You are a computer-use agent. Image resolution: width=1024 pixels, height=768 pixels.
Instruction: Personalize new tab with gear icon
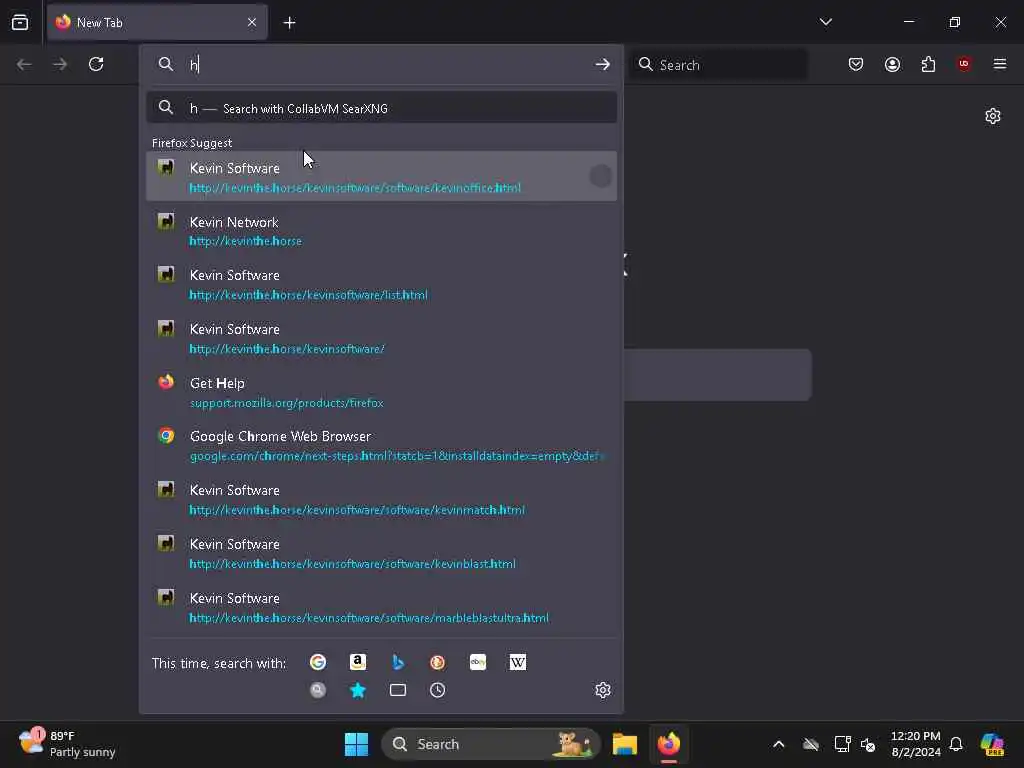[993, 116]
